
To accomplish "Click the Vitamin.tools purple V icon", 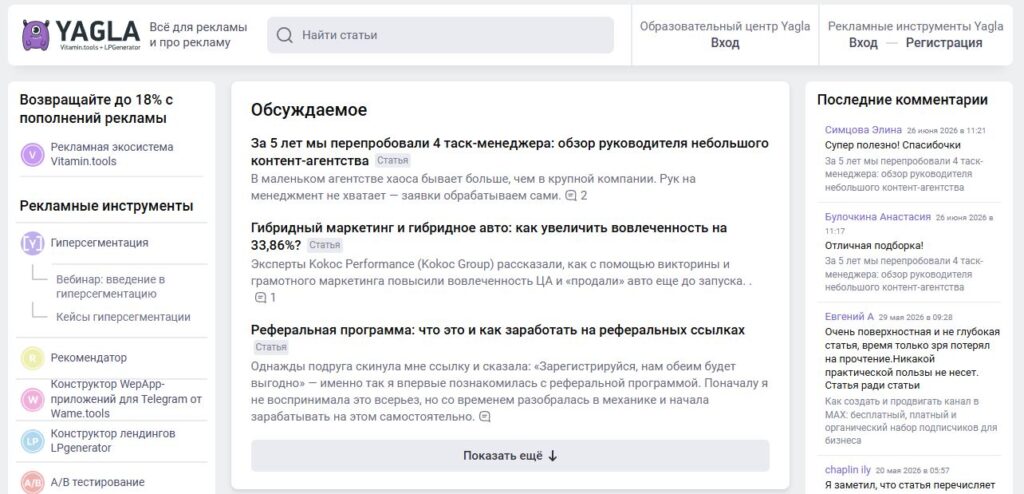I will [32, 155].
